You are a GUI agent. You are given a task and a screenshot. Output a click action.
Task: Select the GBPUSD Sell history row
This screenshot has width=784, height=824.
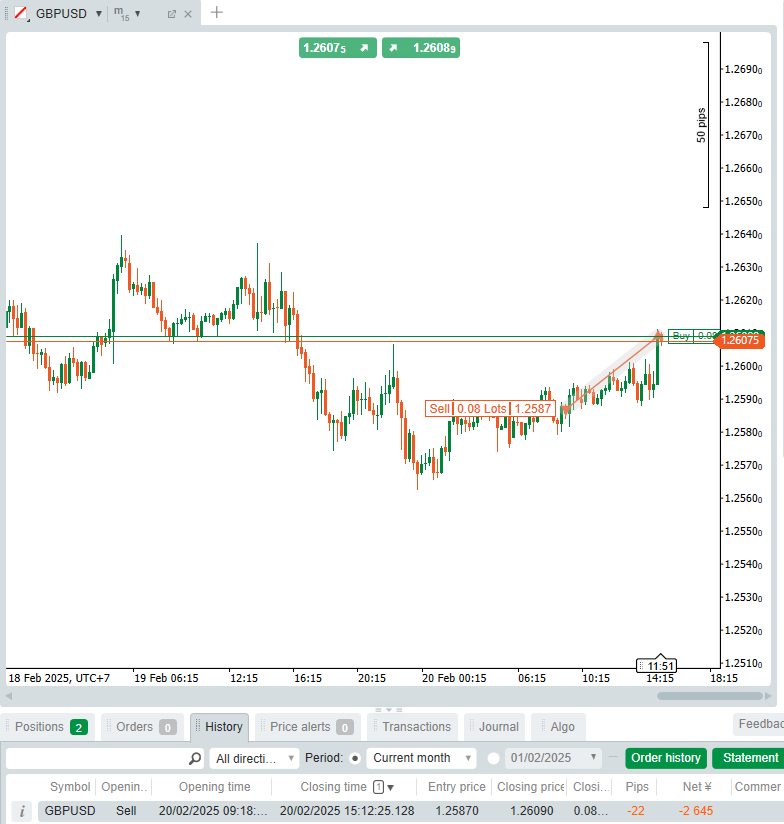411,811
